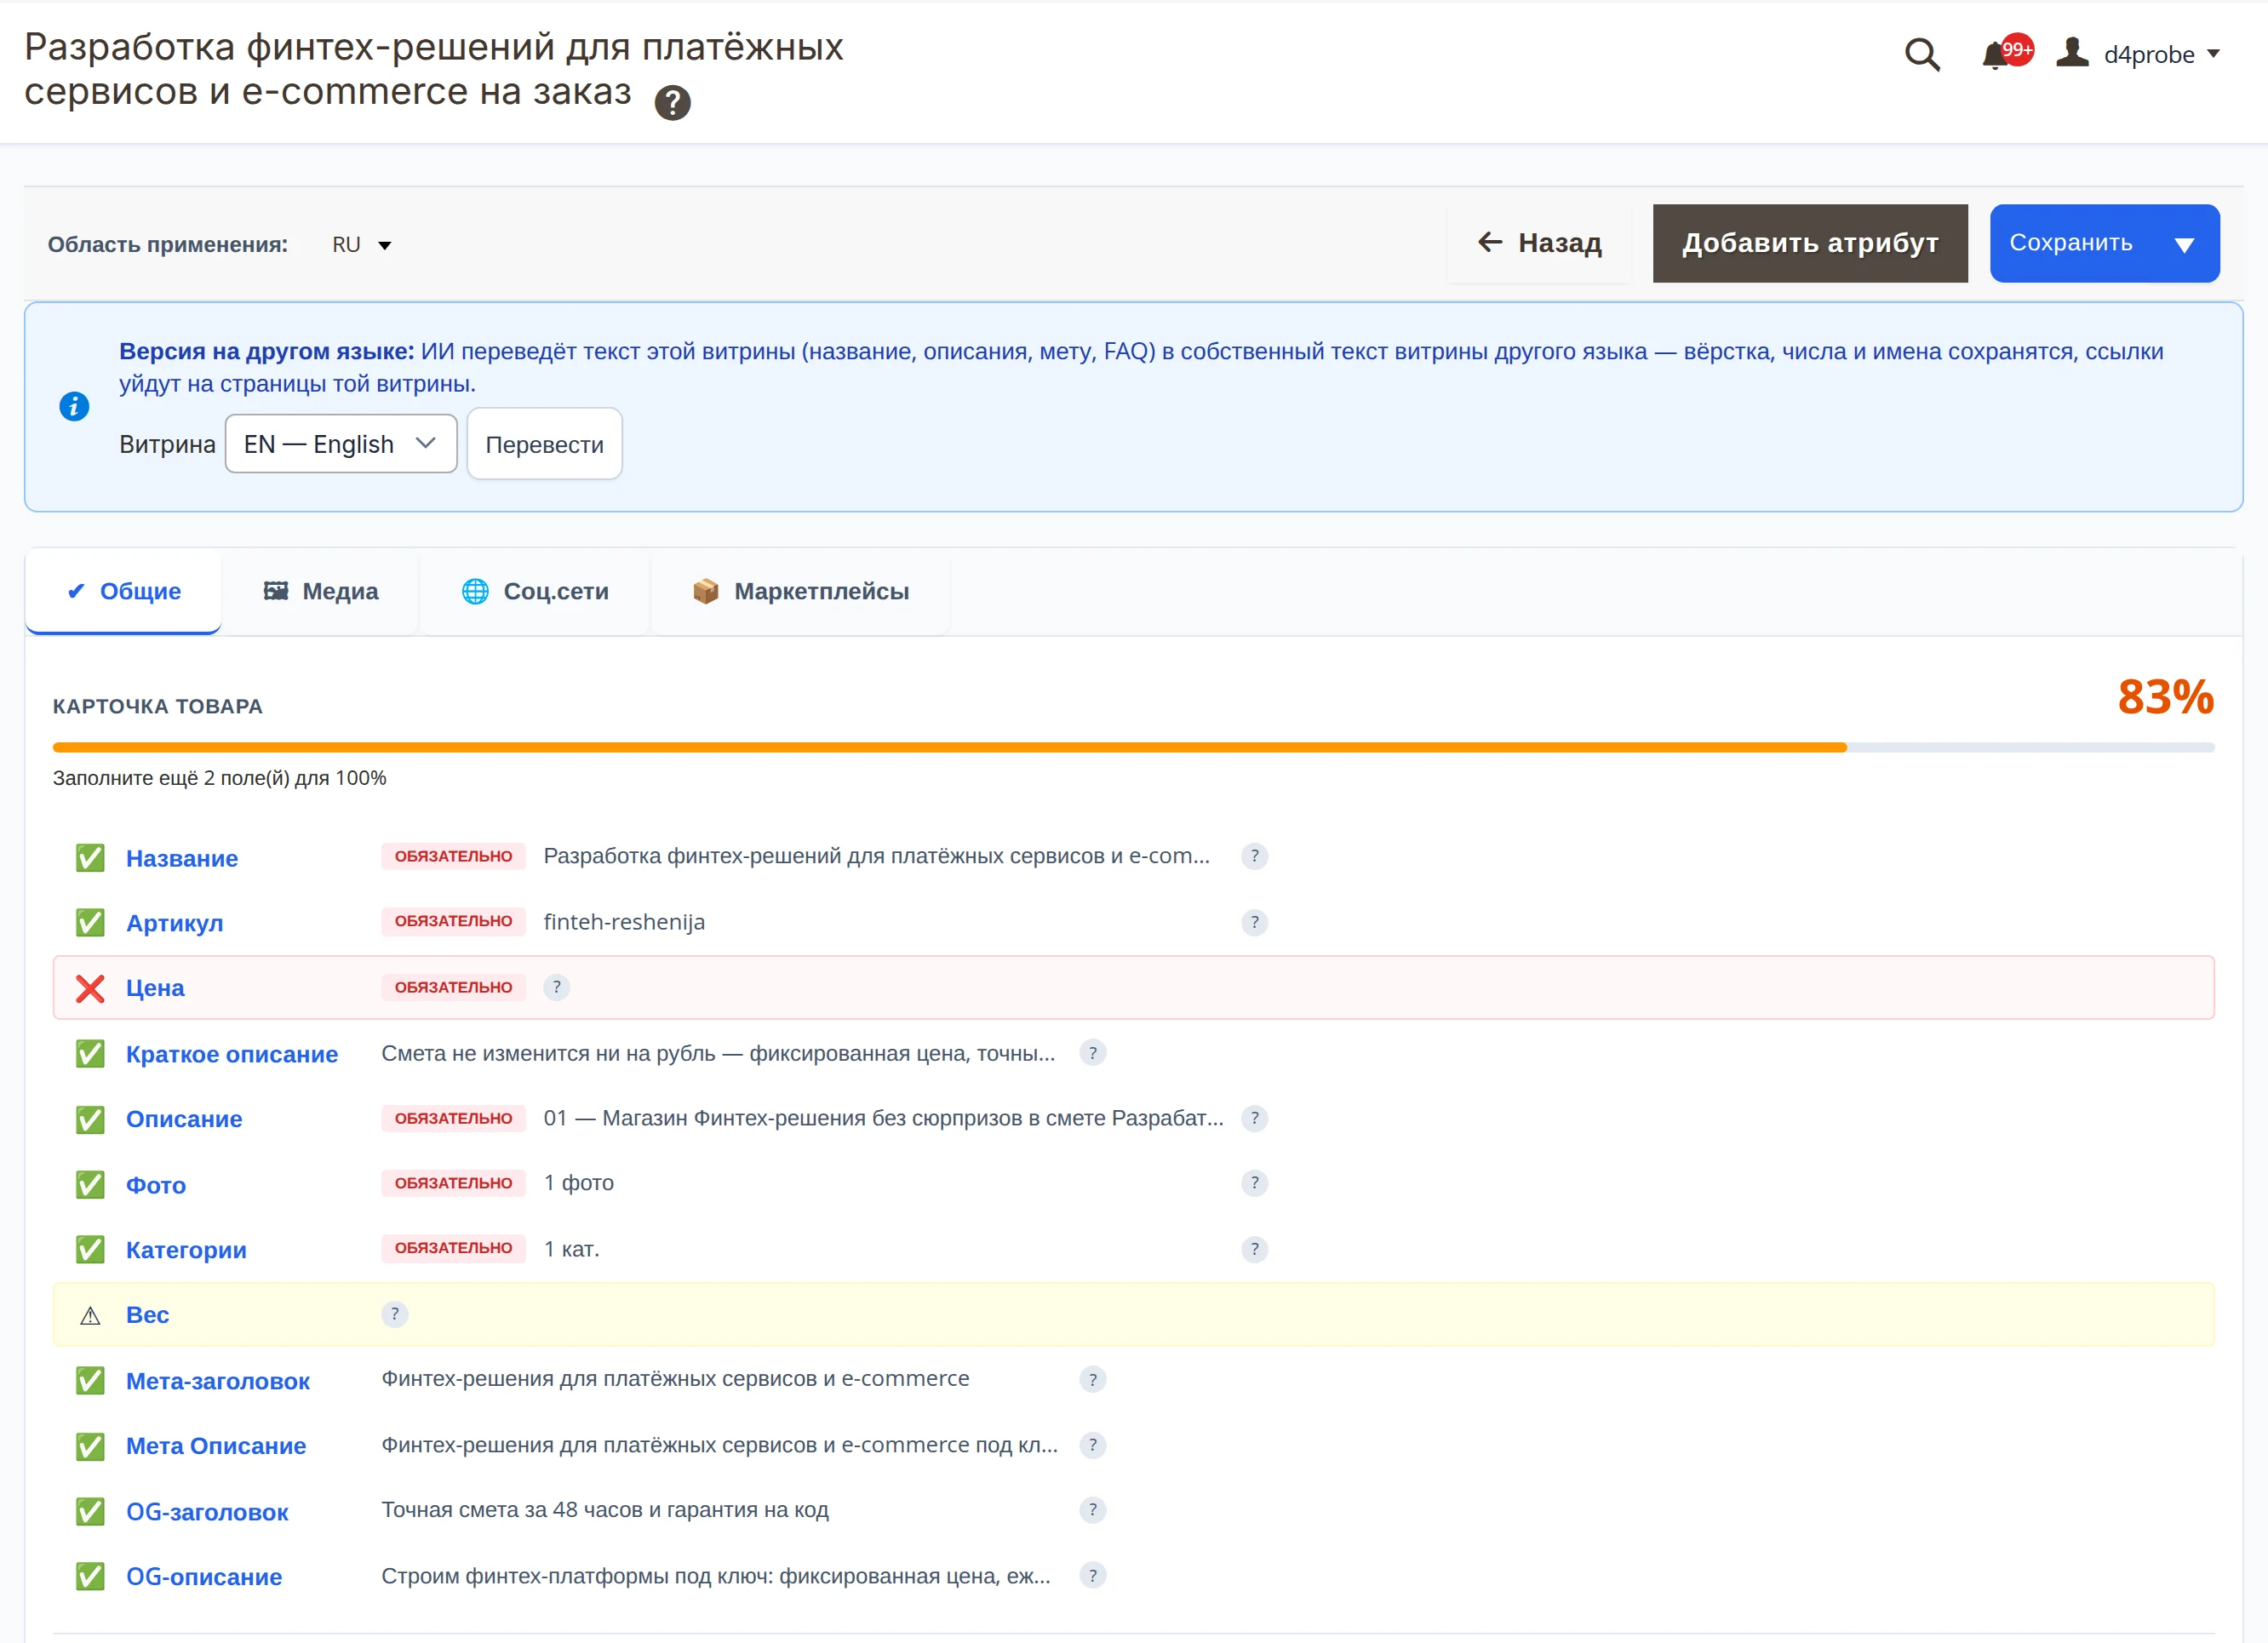The height and width of the screenshot is (1643, 2268).
Task: Open the RU scope dropdown
Action: (x=361, y=245)
